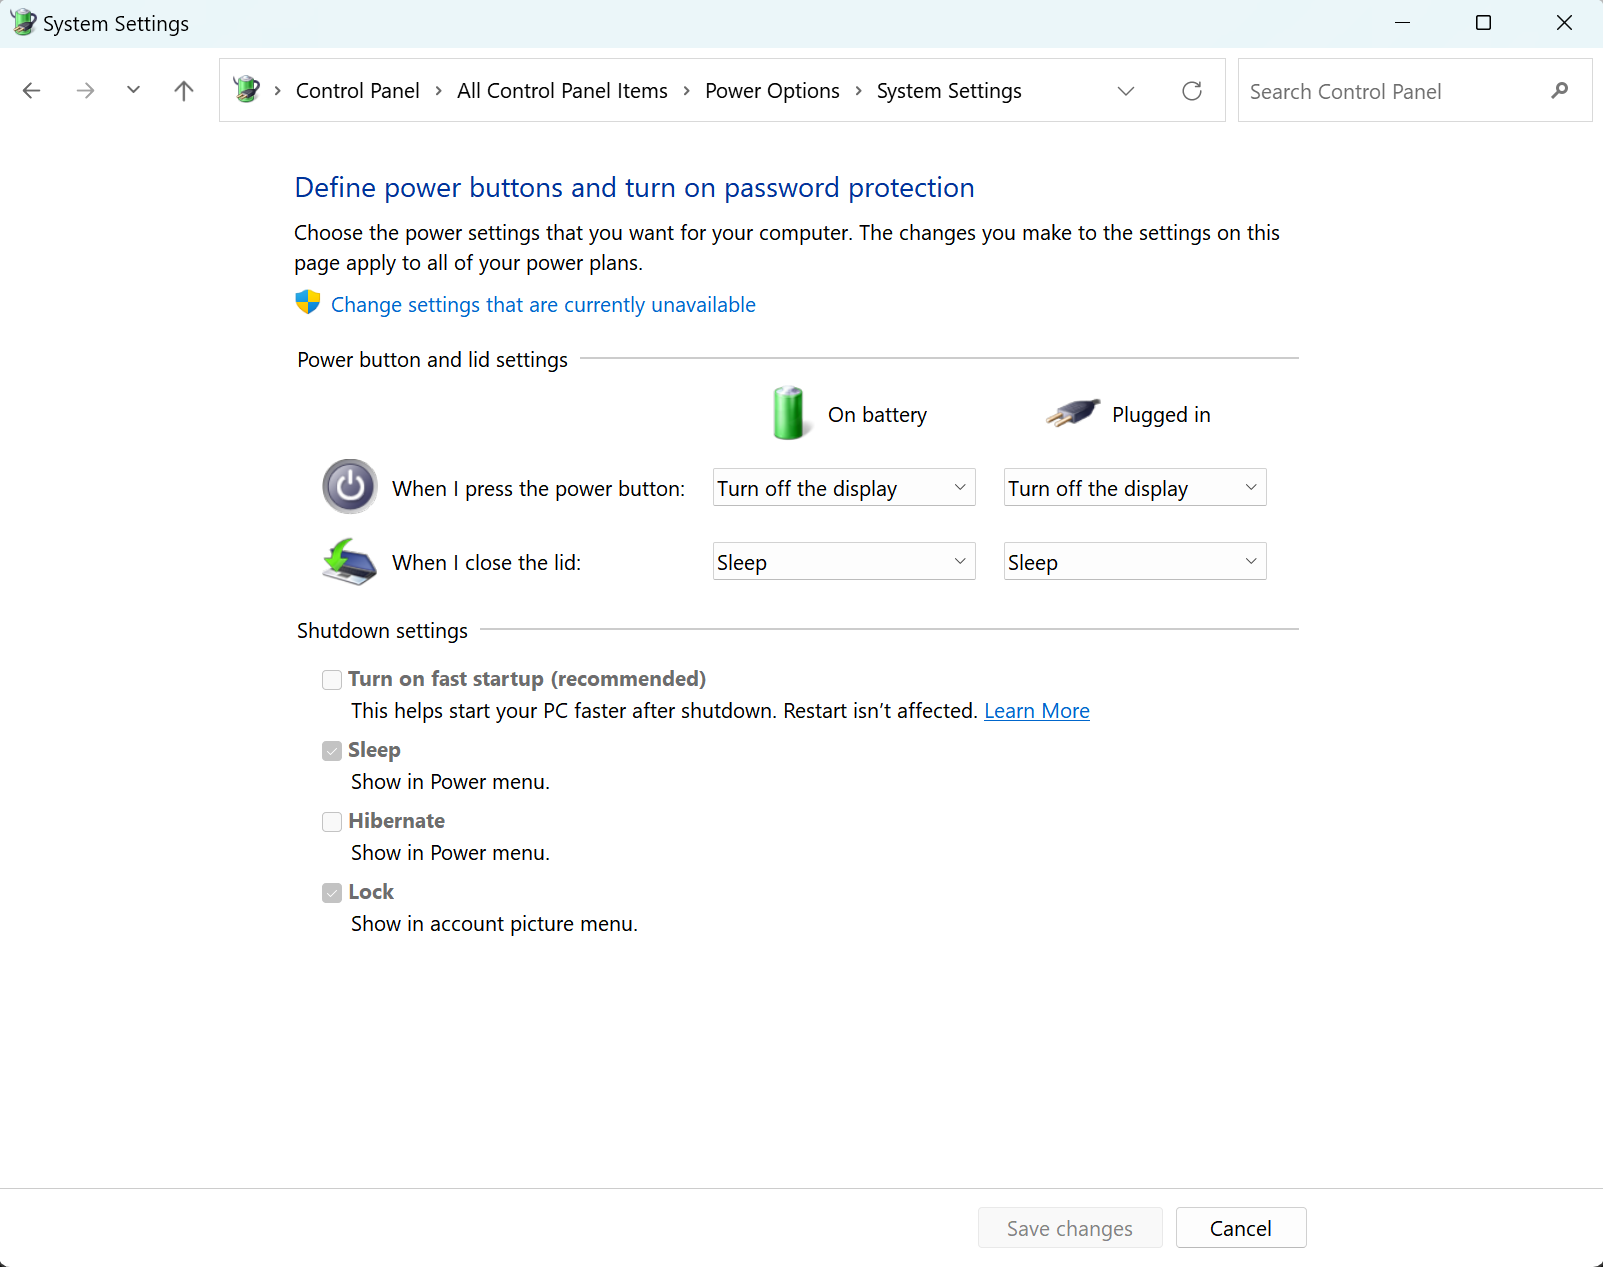
Task: Enable the Turn on fast startup checkbox
Action: click(332, 680)
